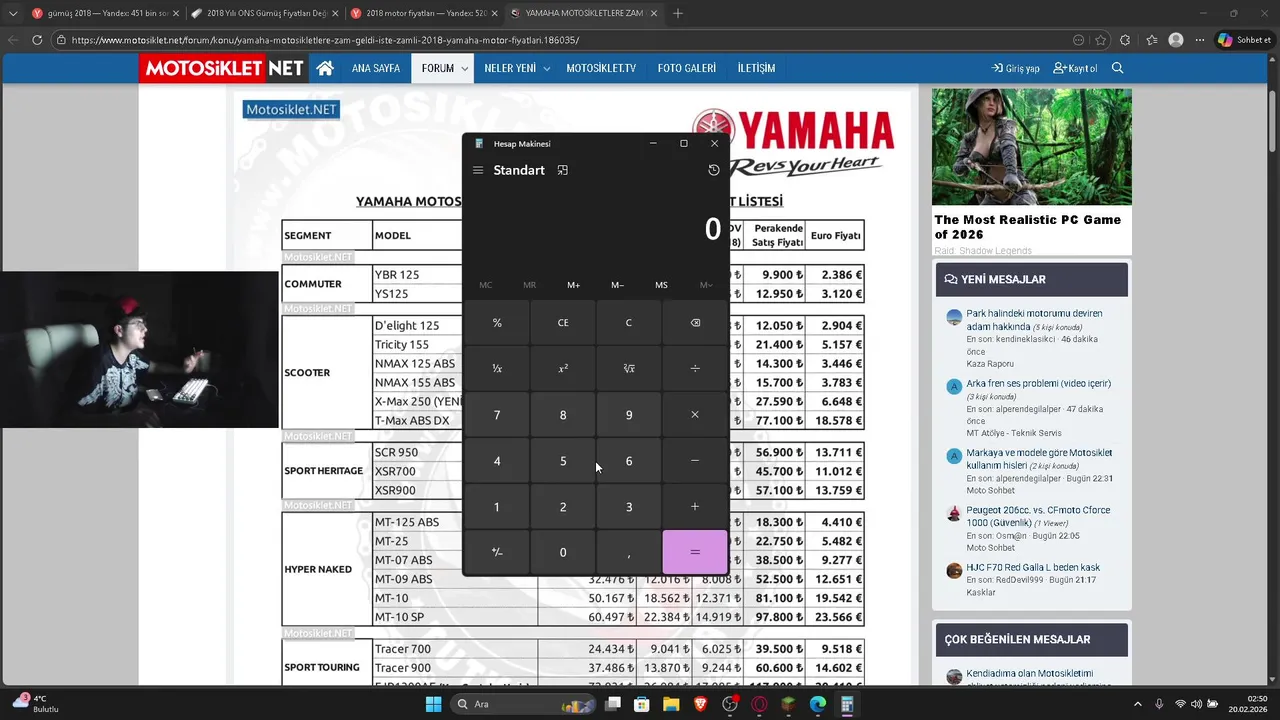Add page to favorites star icon
The height and width of the screenshot is (720, 1280).
coord(1100,40)
